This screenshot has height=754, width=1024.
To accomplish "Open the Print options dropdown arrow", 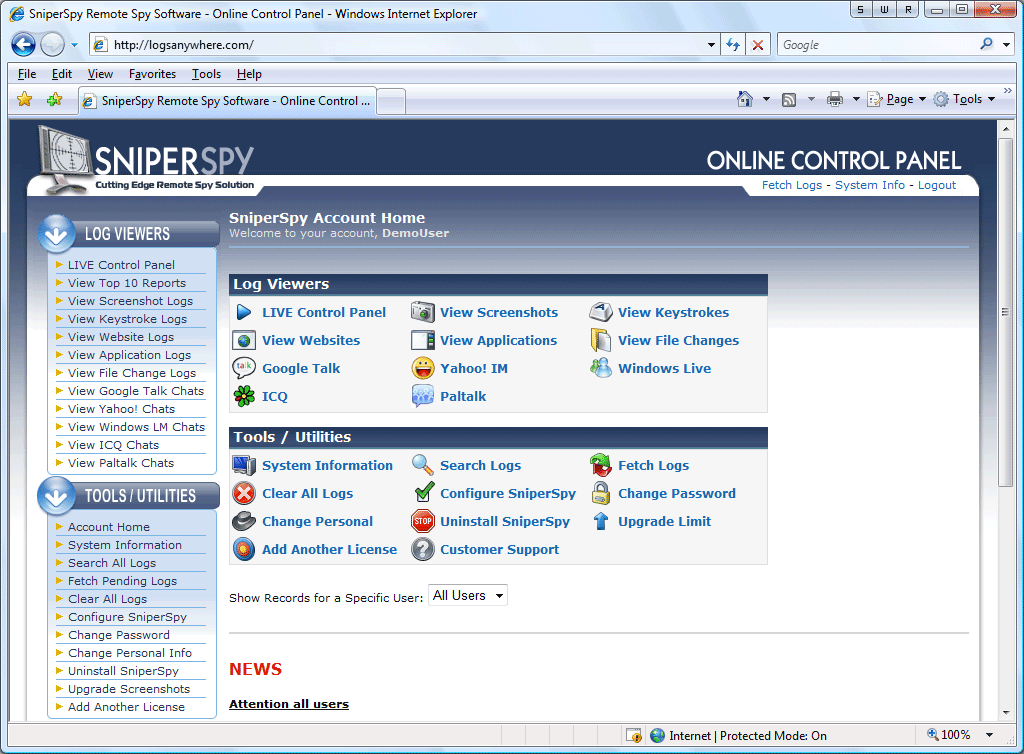I will point(856,99).
